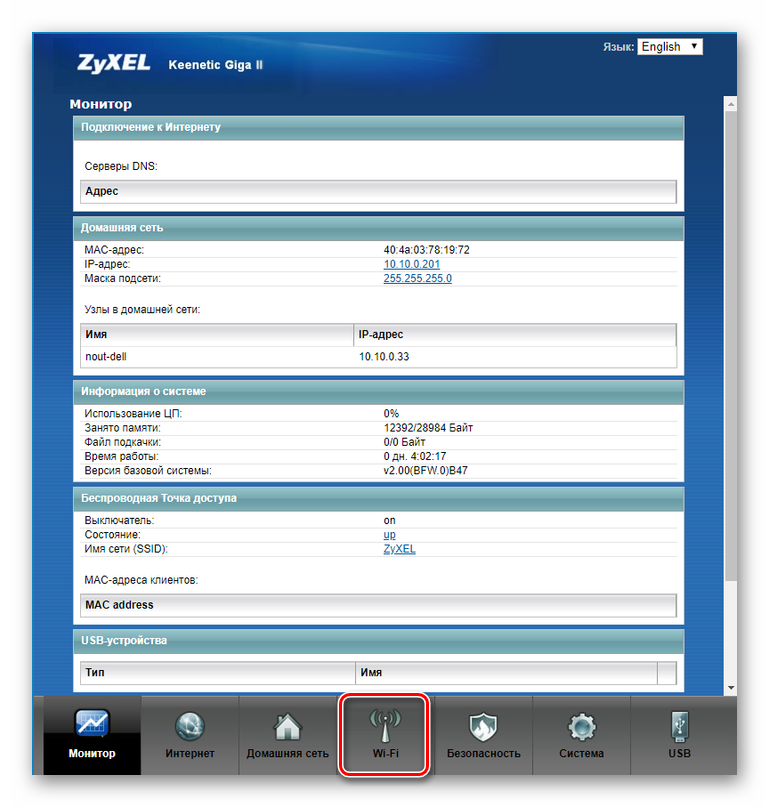Viewport: 769px width, 807px height.
Task: Open the wireless state link 'up'
Action: pos(389,535)
